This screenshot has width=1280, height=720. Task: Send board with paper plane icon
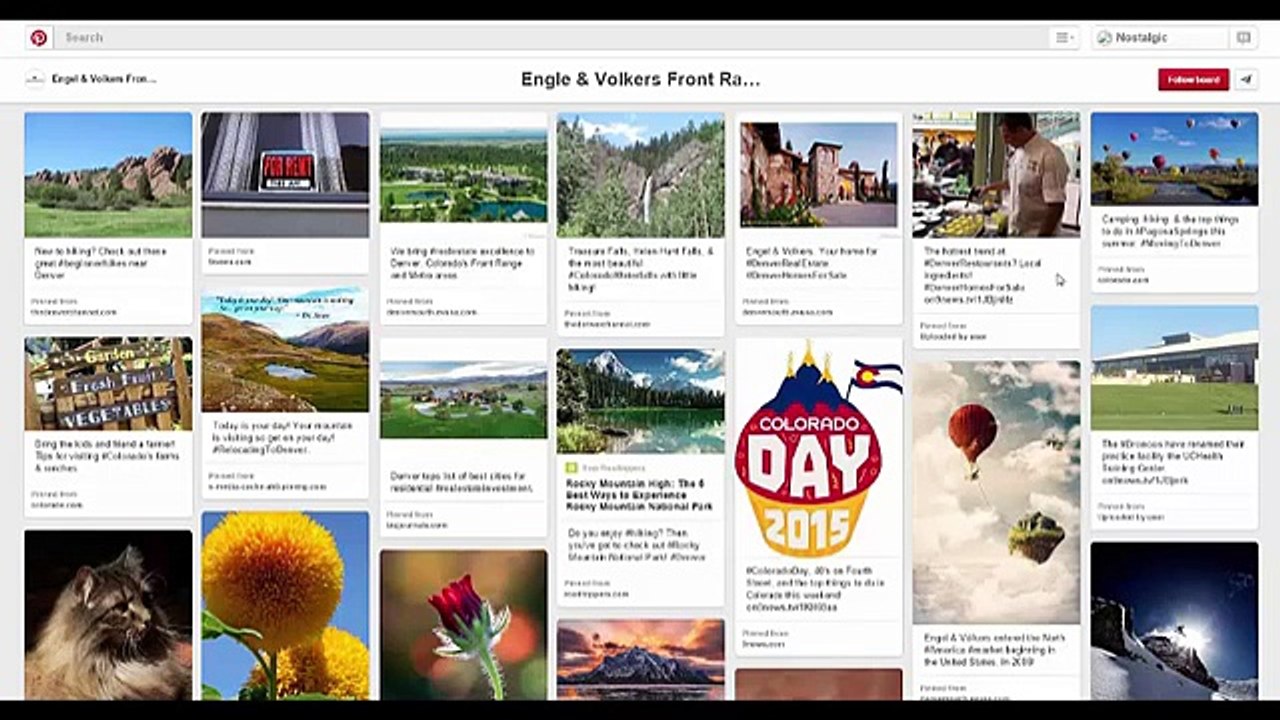[x=1246, y=79]
